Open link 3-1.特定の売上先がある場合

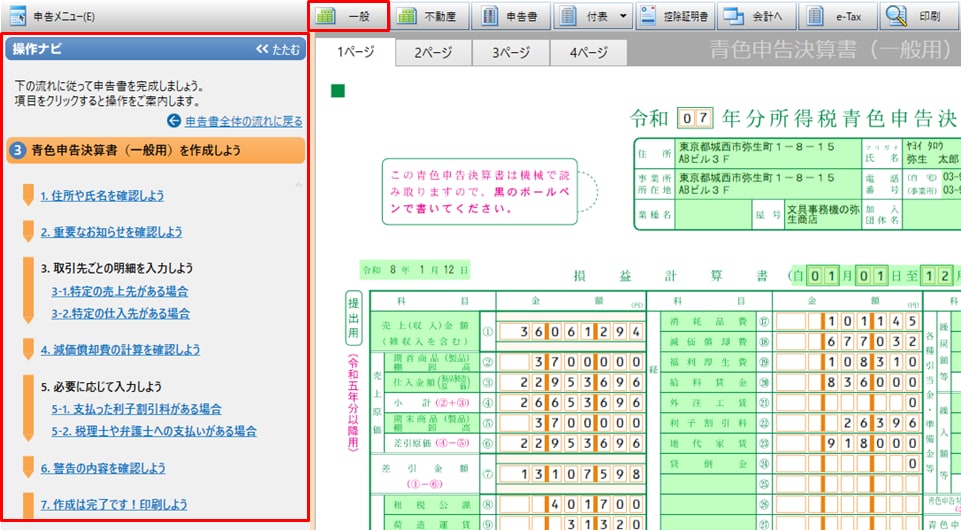tap(120, 291)
